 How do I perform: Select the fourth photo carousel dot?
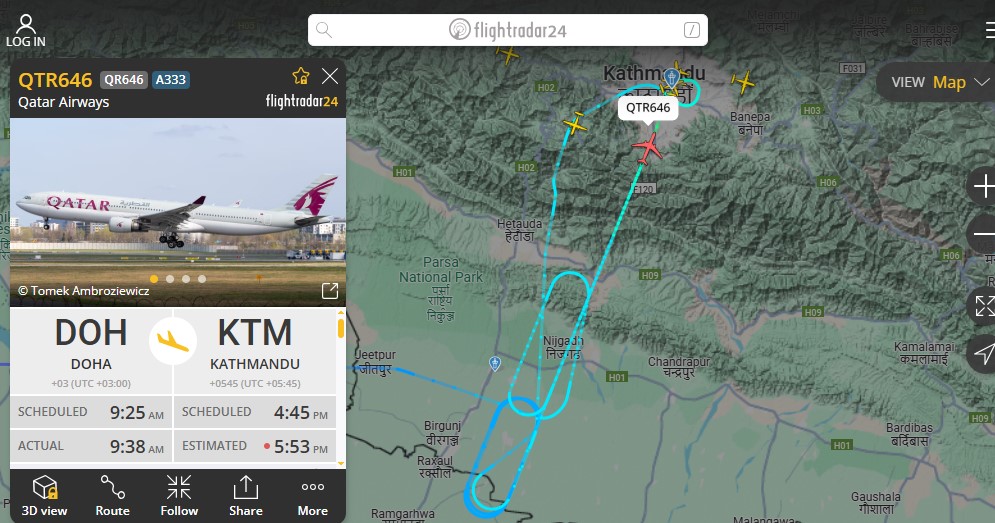pyautogui.click(x=202, y=279)
